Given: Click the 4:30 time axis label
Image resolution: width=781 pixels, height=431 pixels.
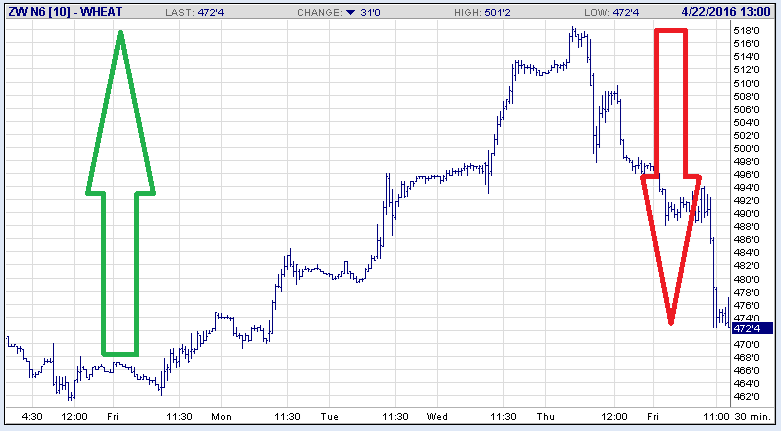Looking at the screenshot, I should pyautogui.click(x=32, y=416).
